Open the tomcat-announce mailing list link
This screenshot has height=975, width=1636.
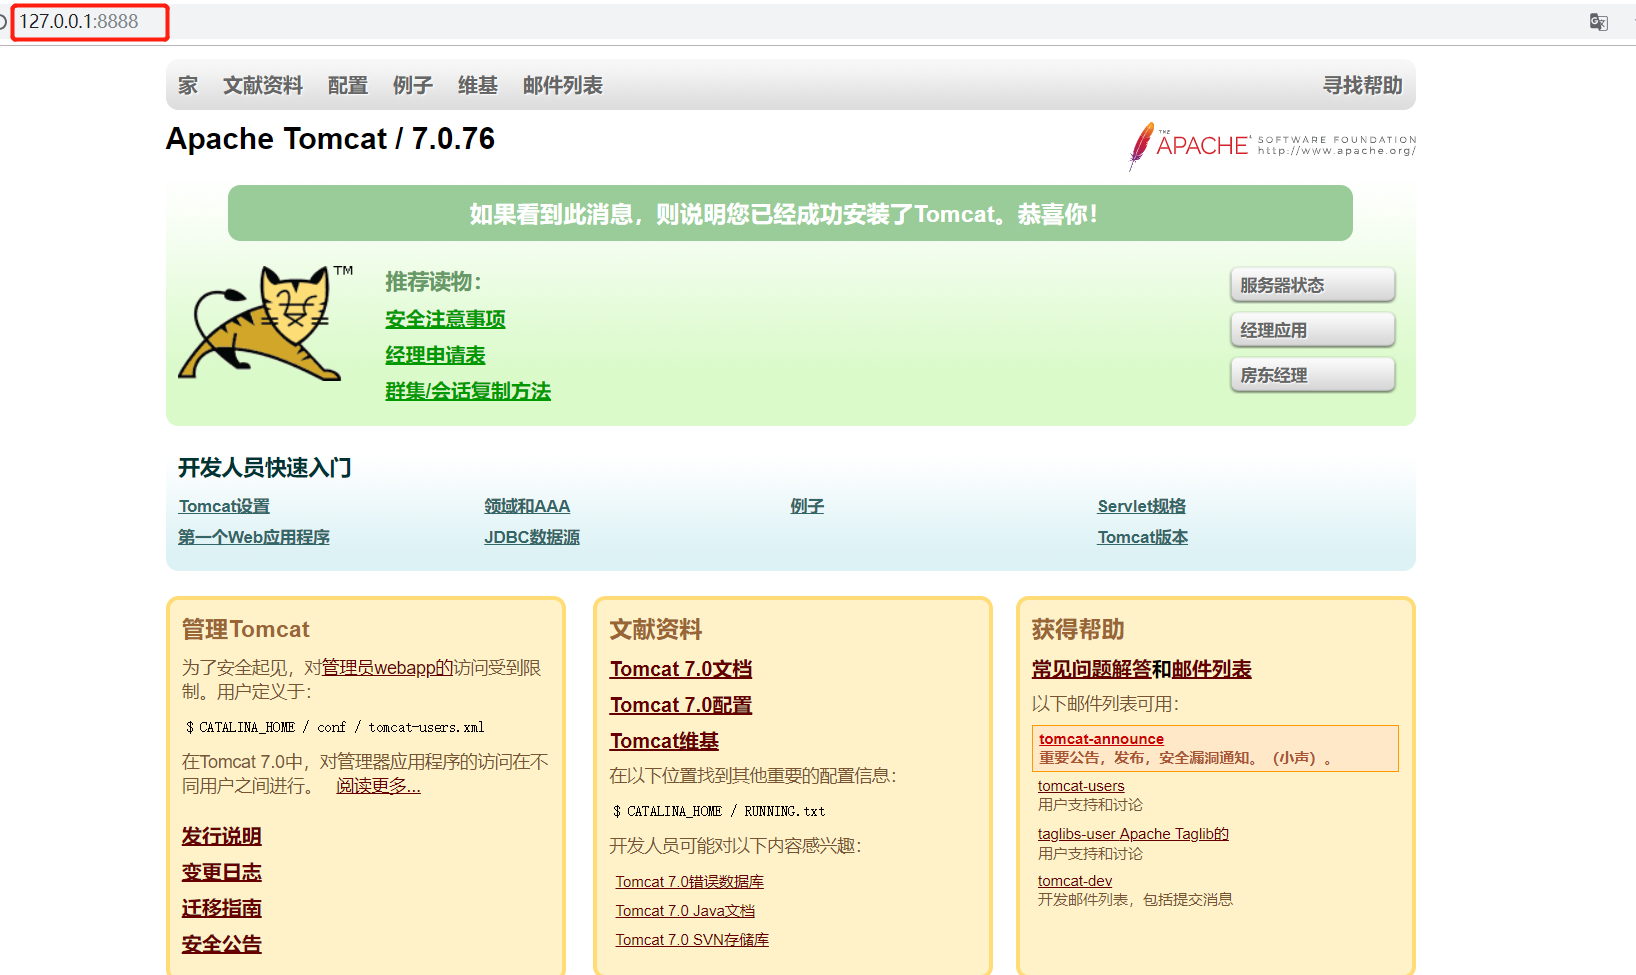(1101, 739)
